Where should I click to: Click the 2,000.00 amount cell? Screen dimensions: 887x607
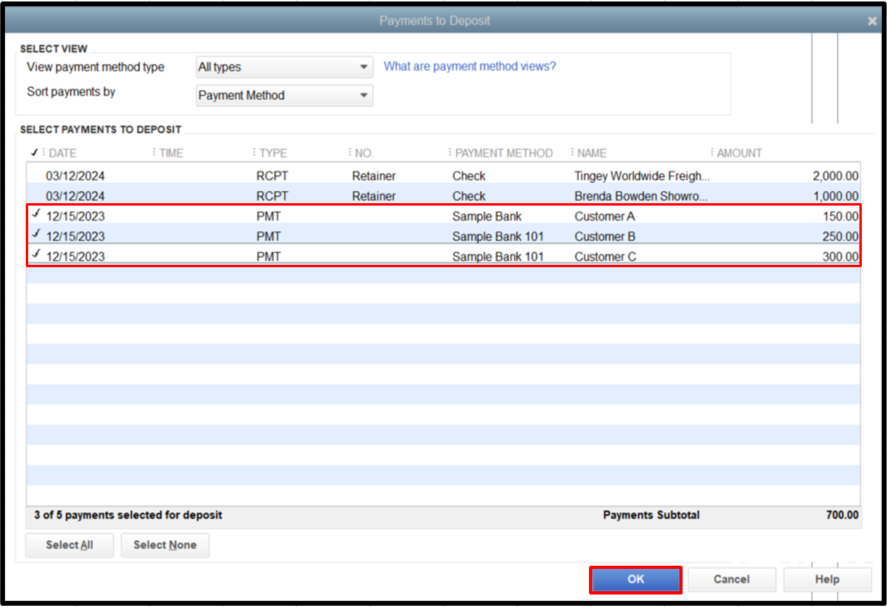[836, 176]
